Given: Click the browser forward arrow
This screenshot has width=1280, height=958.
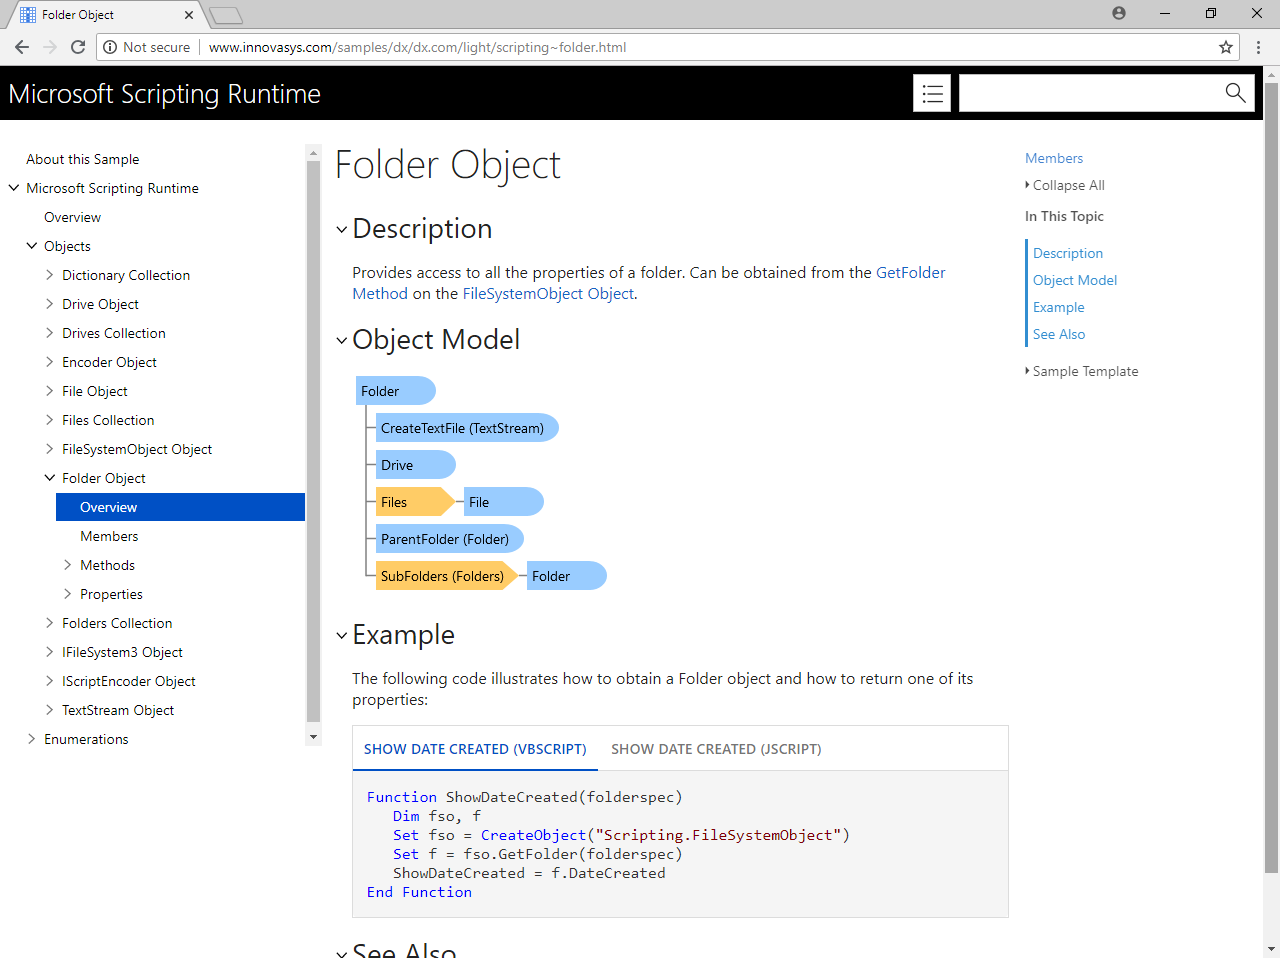Looking at the screenshot, I should click(50, 47).
